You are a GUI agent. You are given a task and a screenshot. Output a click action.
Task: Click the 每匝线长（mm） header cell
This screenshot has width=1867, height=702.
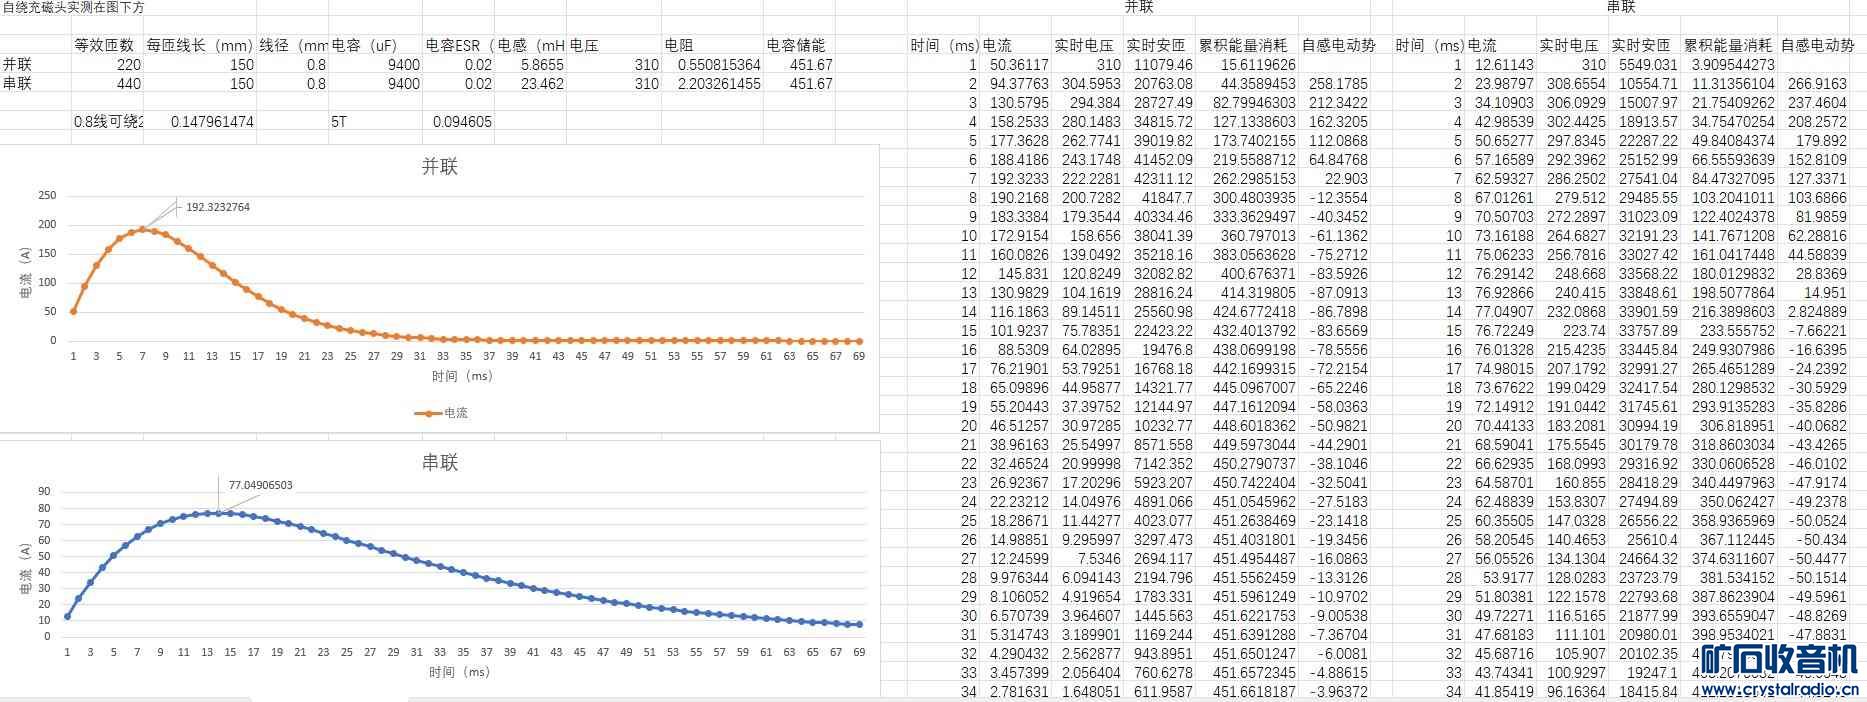click(199, 45)
